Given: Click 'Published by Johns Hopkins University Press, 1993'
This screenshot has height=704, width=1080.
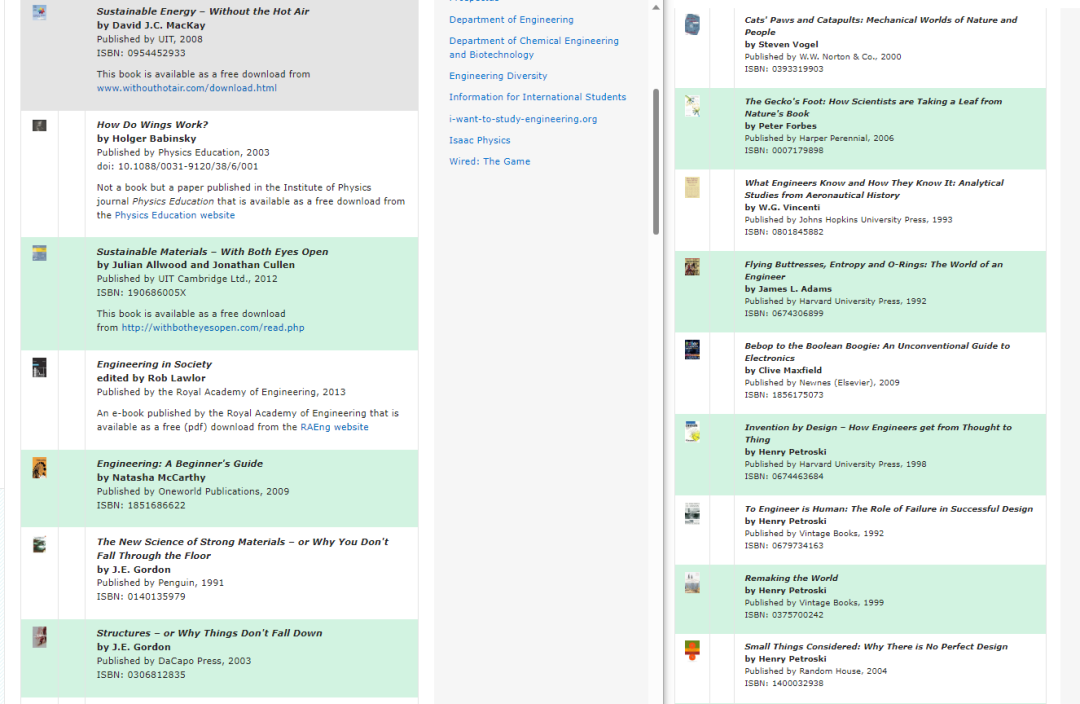Looking at the screenshot, I should pyautogui.click(x=848, y=220).
